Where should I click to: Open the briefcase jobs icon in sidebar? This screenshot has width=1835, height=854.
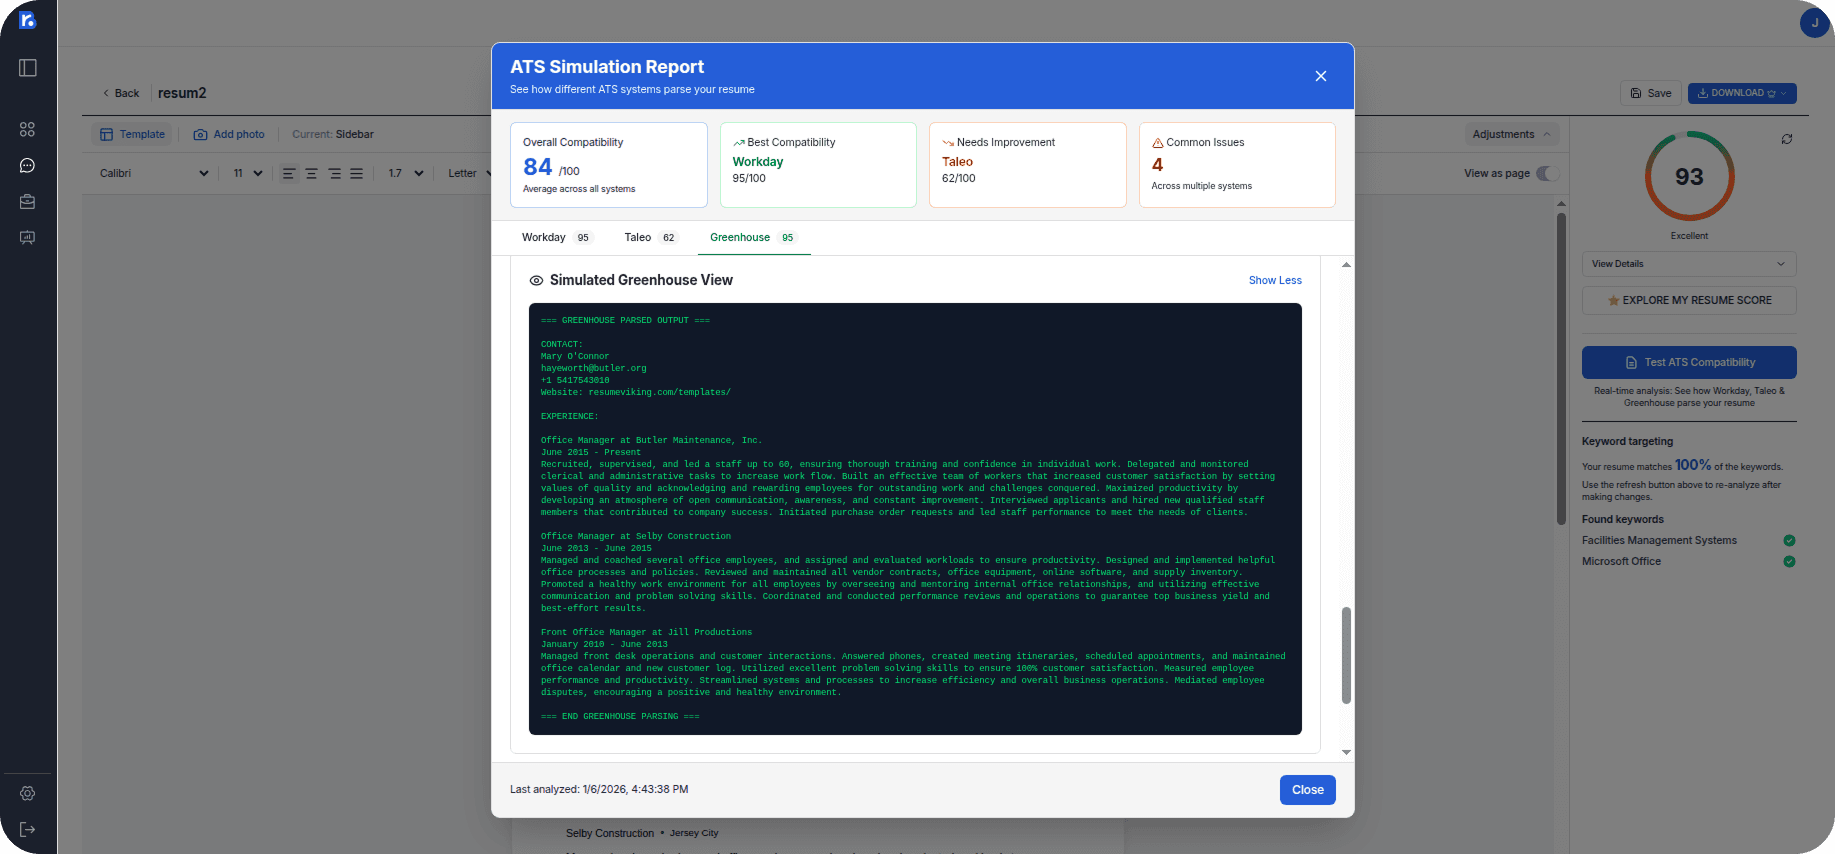point(27,201)
